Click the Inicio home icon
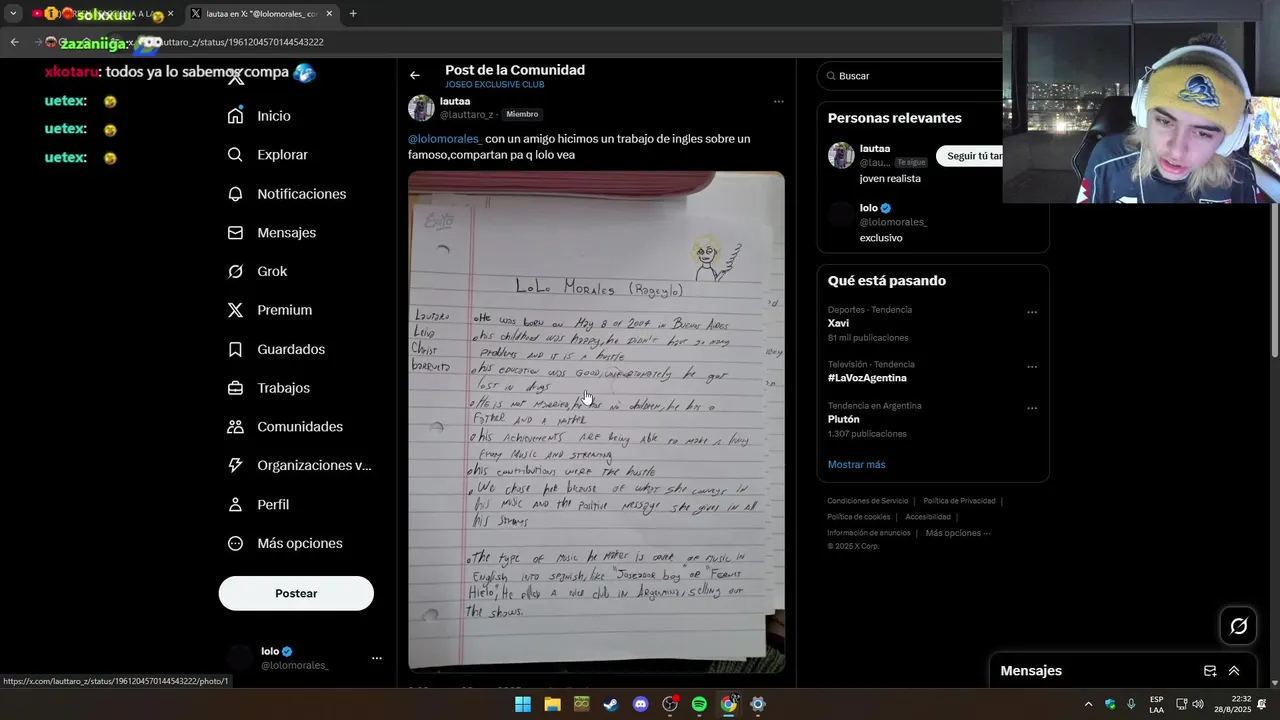 (235, 116)
